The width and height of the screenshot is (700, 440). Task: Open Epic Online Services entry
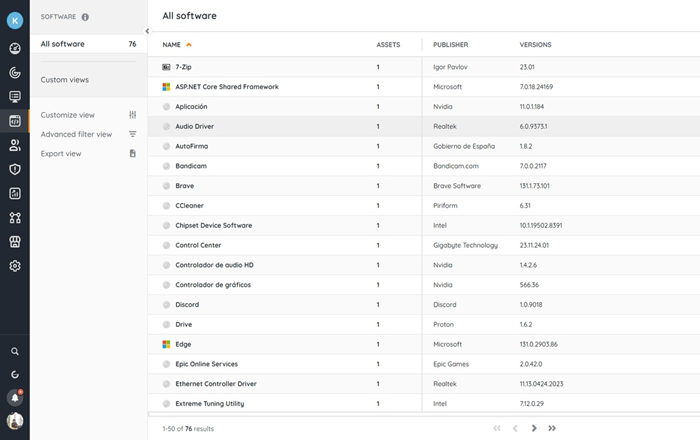tap(206, 364)
